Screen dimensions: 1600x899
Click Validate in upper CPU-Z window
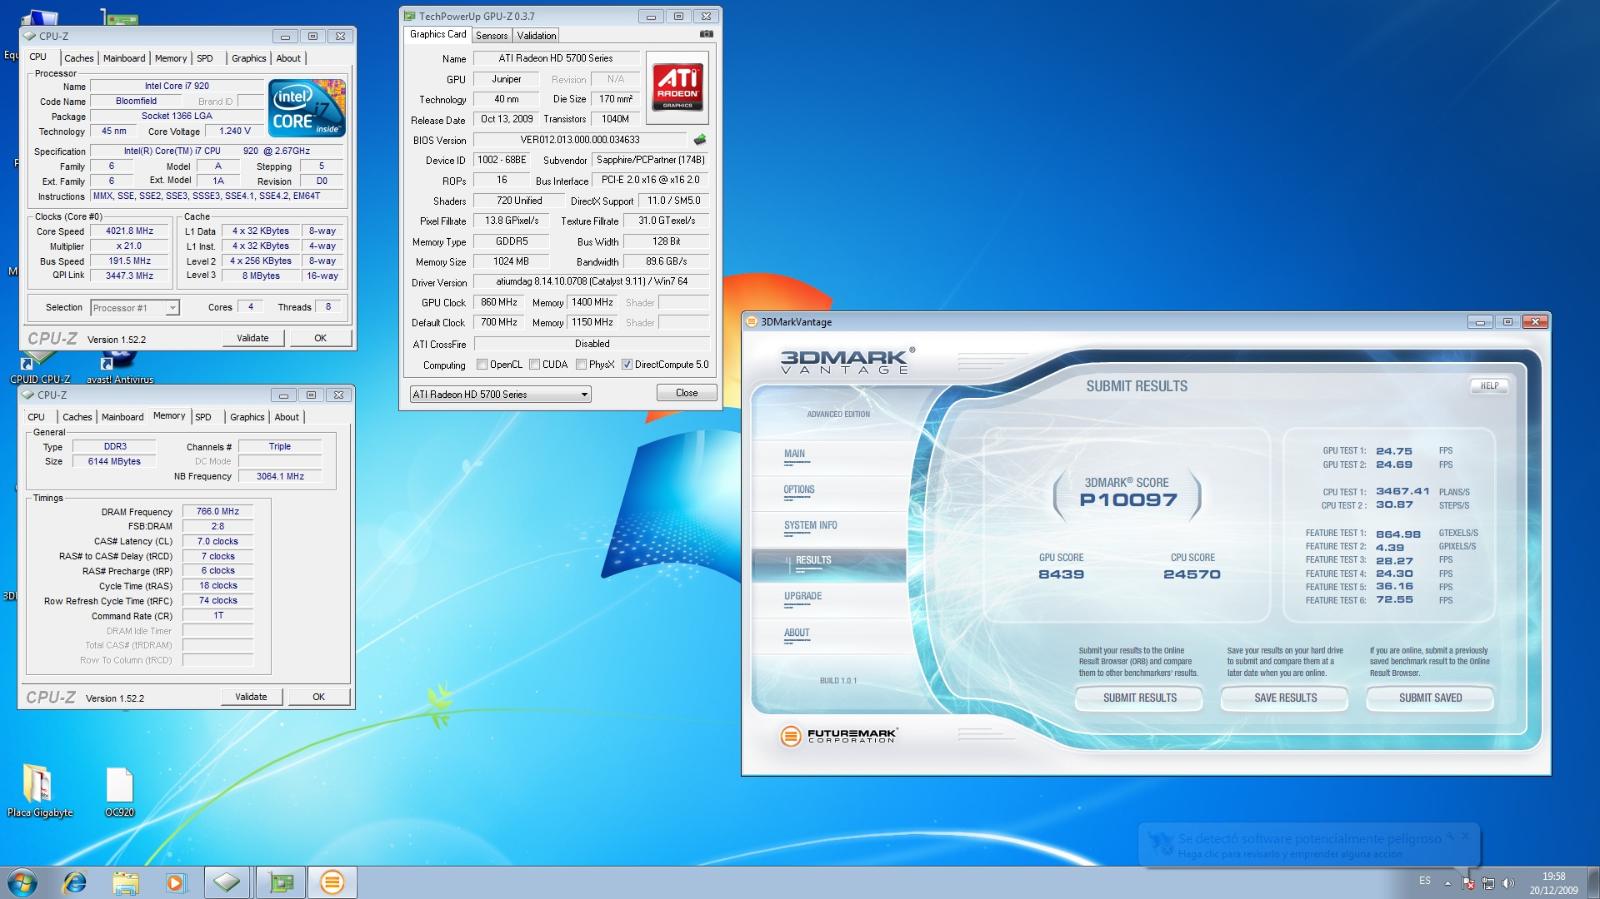252,338
